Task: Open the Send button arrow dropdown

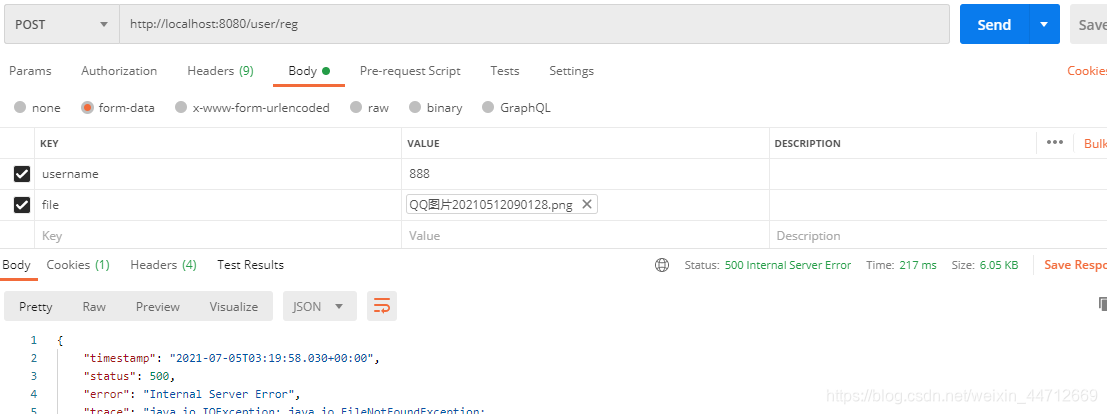Action: (x=1044, y=24)
